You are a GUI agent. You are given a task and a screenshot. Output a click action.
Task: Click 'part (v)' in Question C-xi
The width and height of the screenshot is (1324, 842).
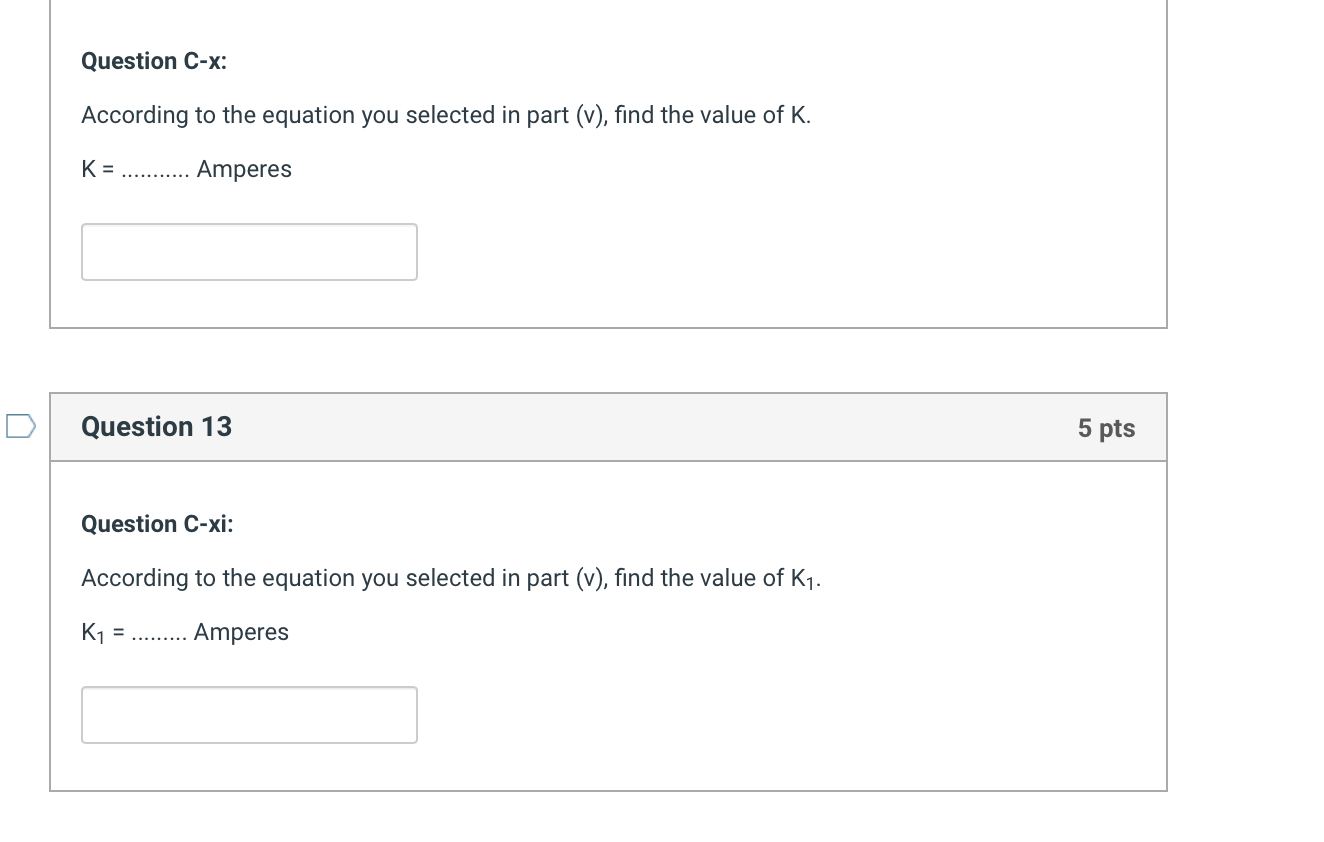coord(567,578)
